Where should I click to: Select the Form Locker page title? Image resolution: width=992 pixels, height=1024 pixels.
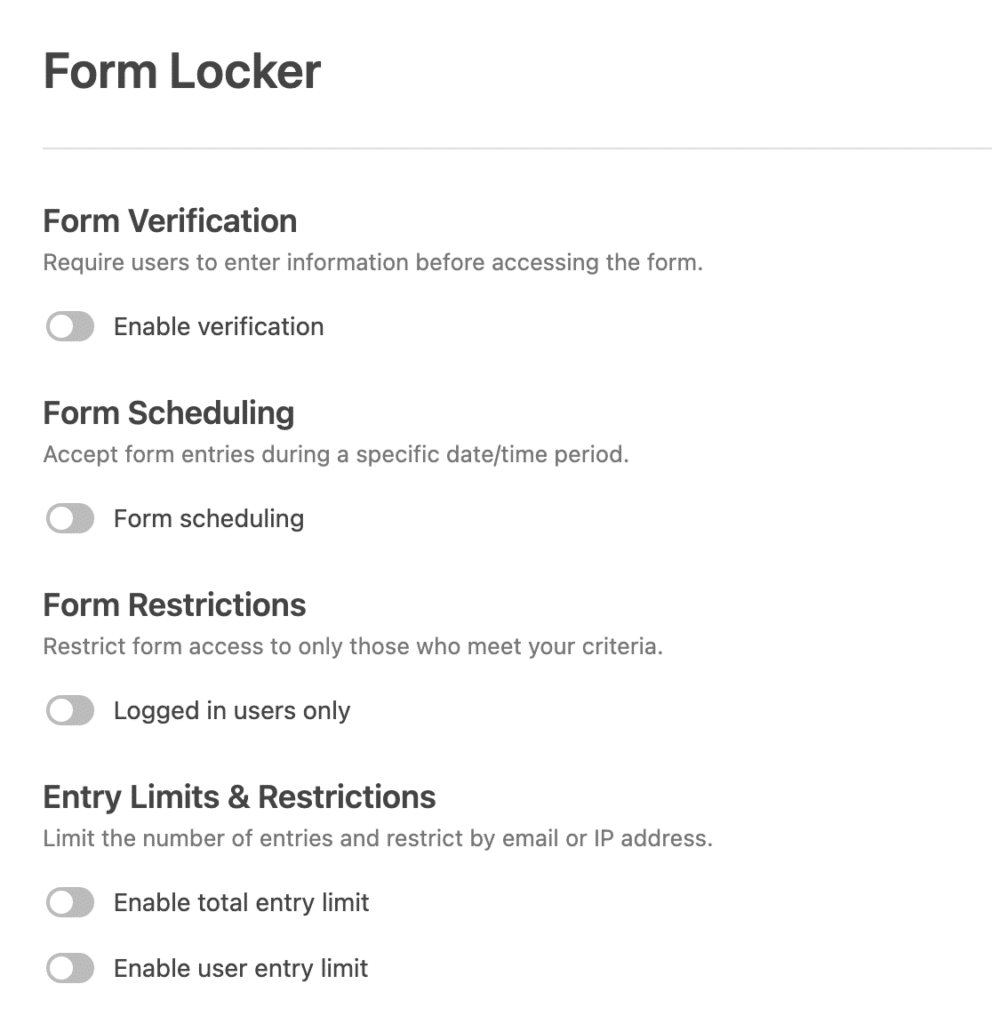click(x=181, y=71)
